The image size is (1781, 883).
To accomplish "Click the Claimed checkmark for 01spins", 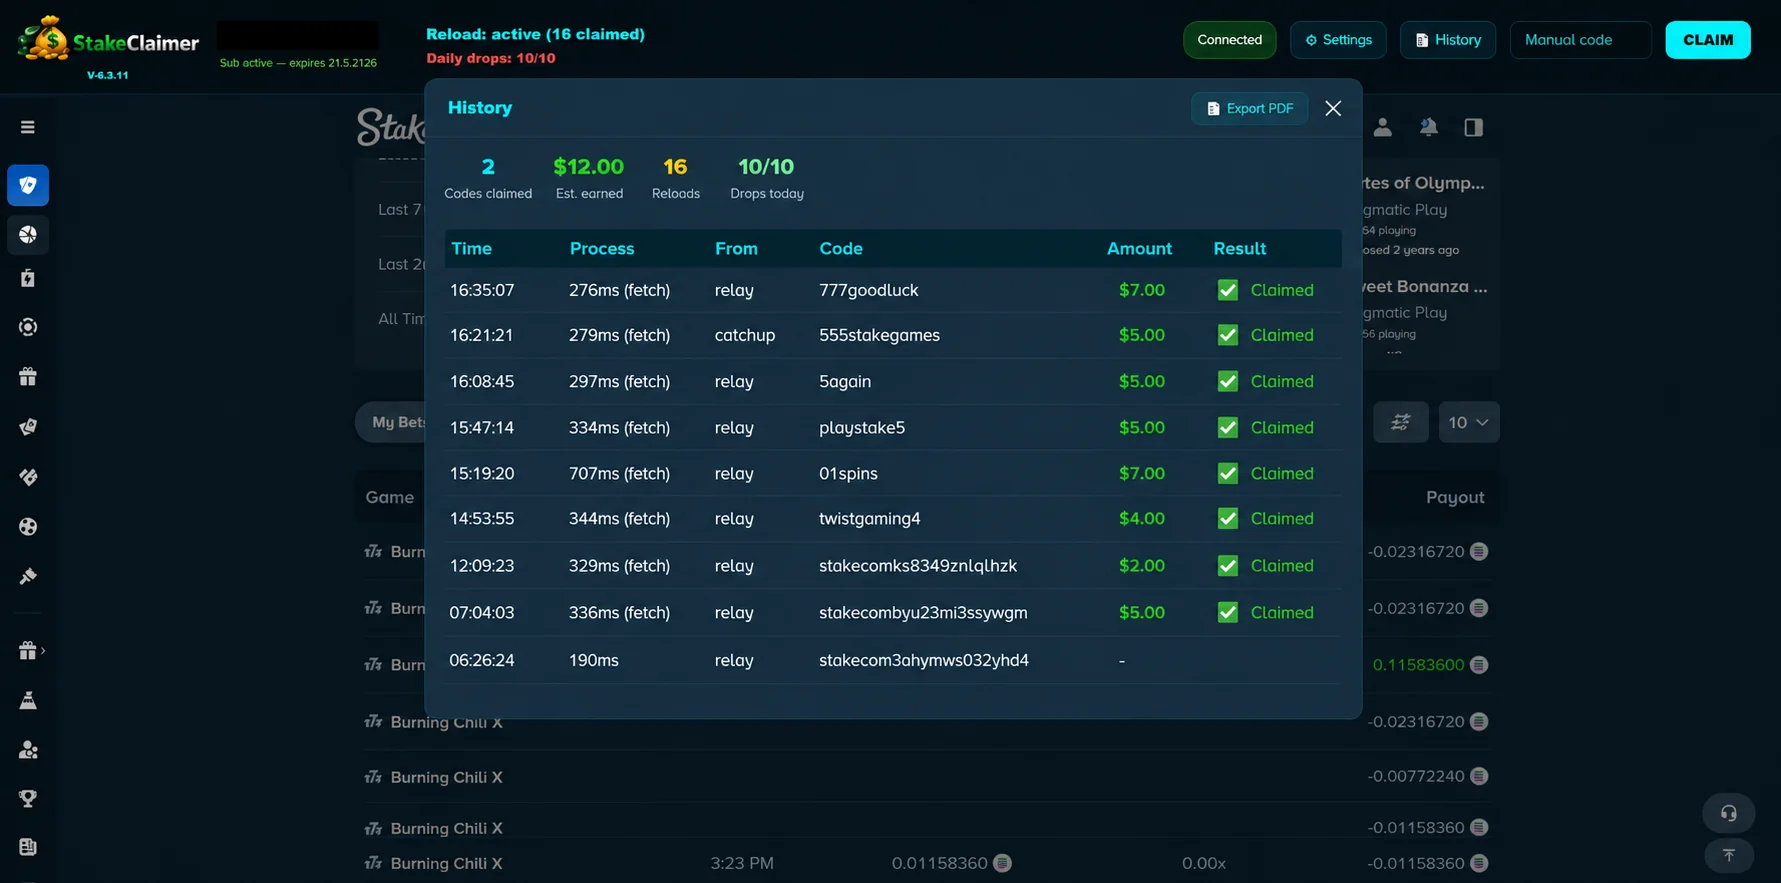I will (1227, 473).
